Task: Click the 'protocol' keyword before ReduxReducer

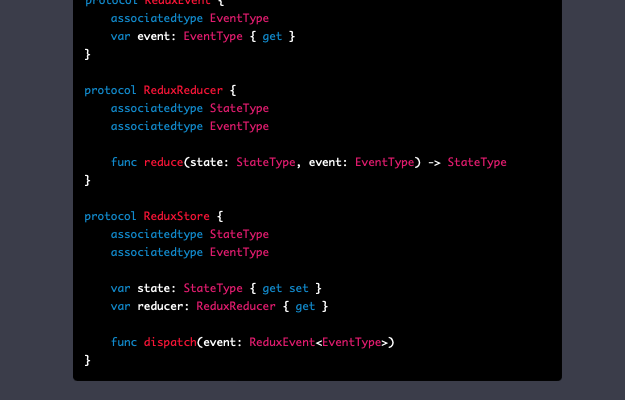Action: 110,90
